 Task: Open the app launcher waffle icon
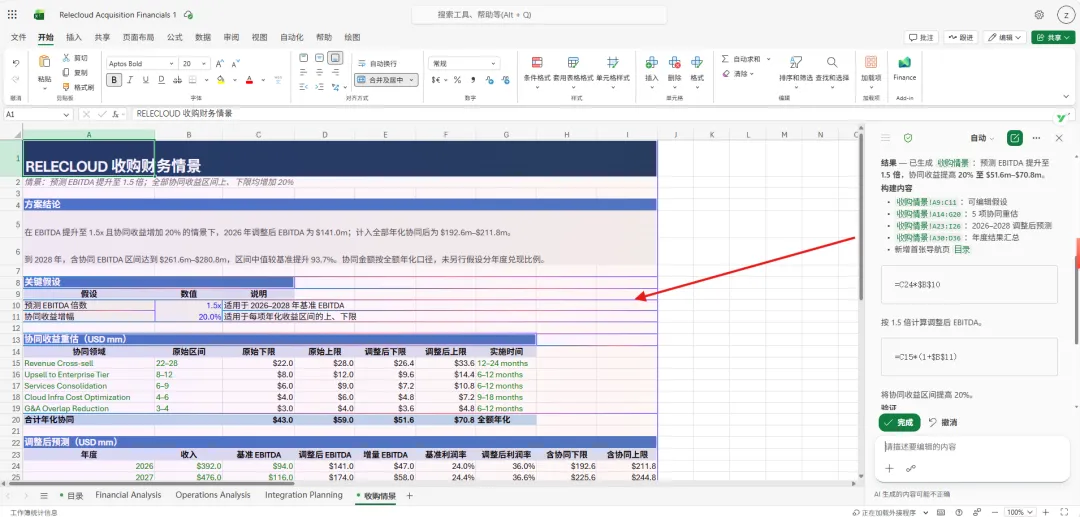(12, 14)
